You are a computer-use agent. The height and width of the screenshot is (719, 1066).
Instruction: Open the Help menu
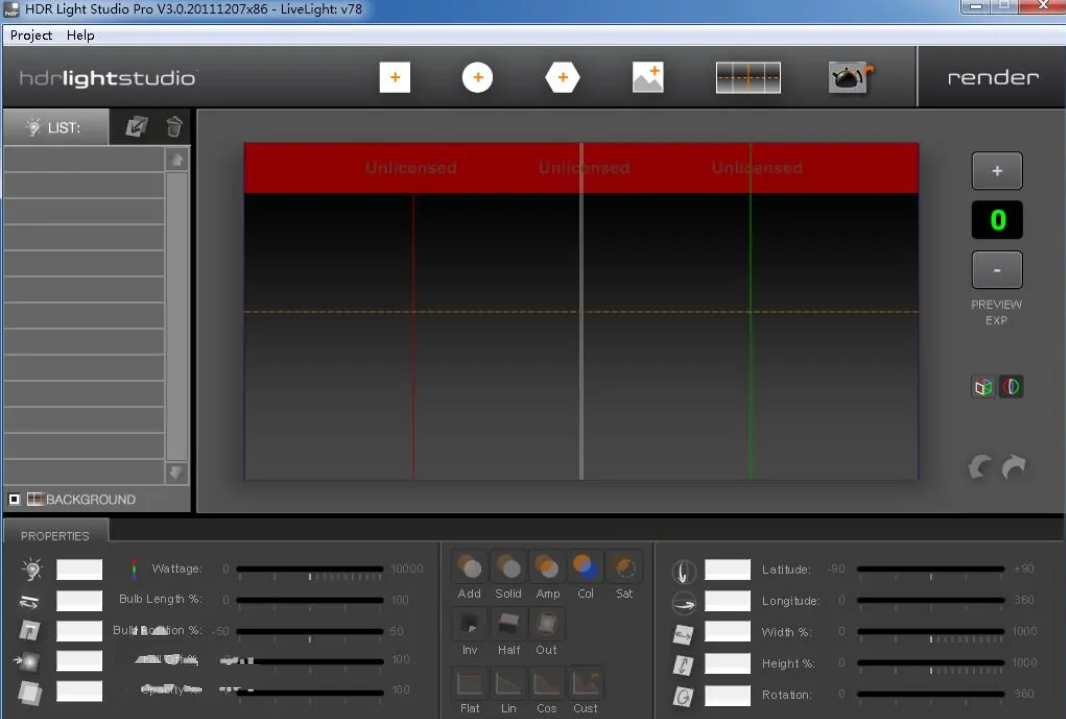pyautogui.click(x=80, y=35)
